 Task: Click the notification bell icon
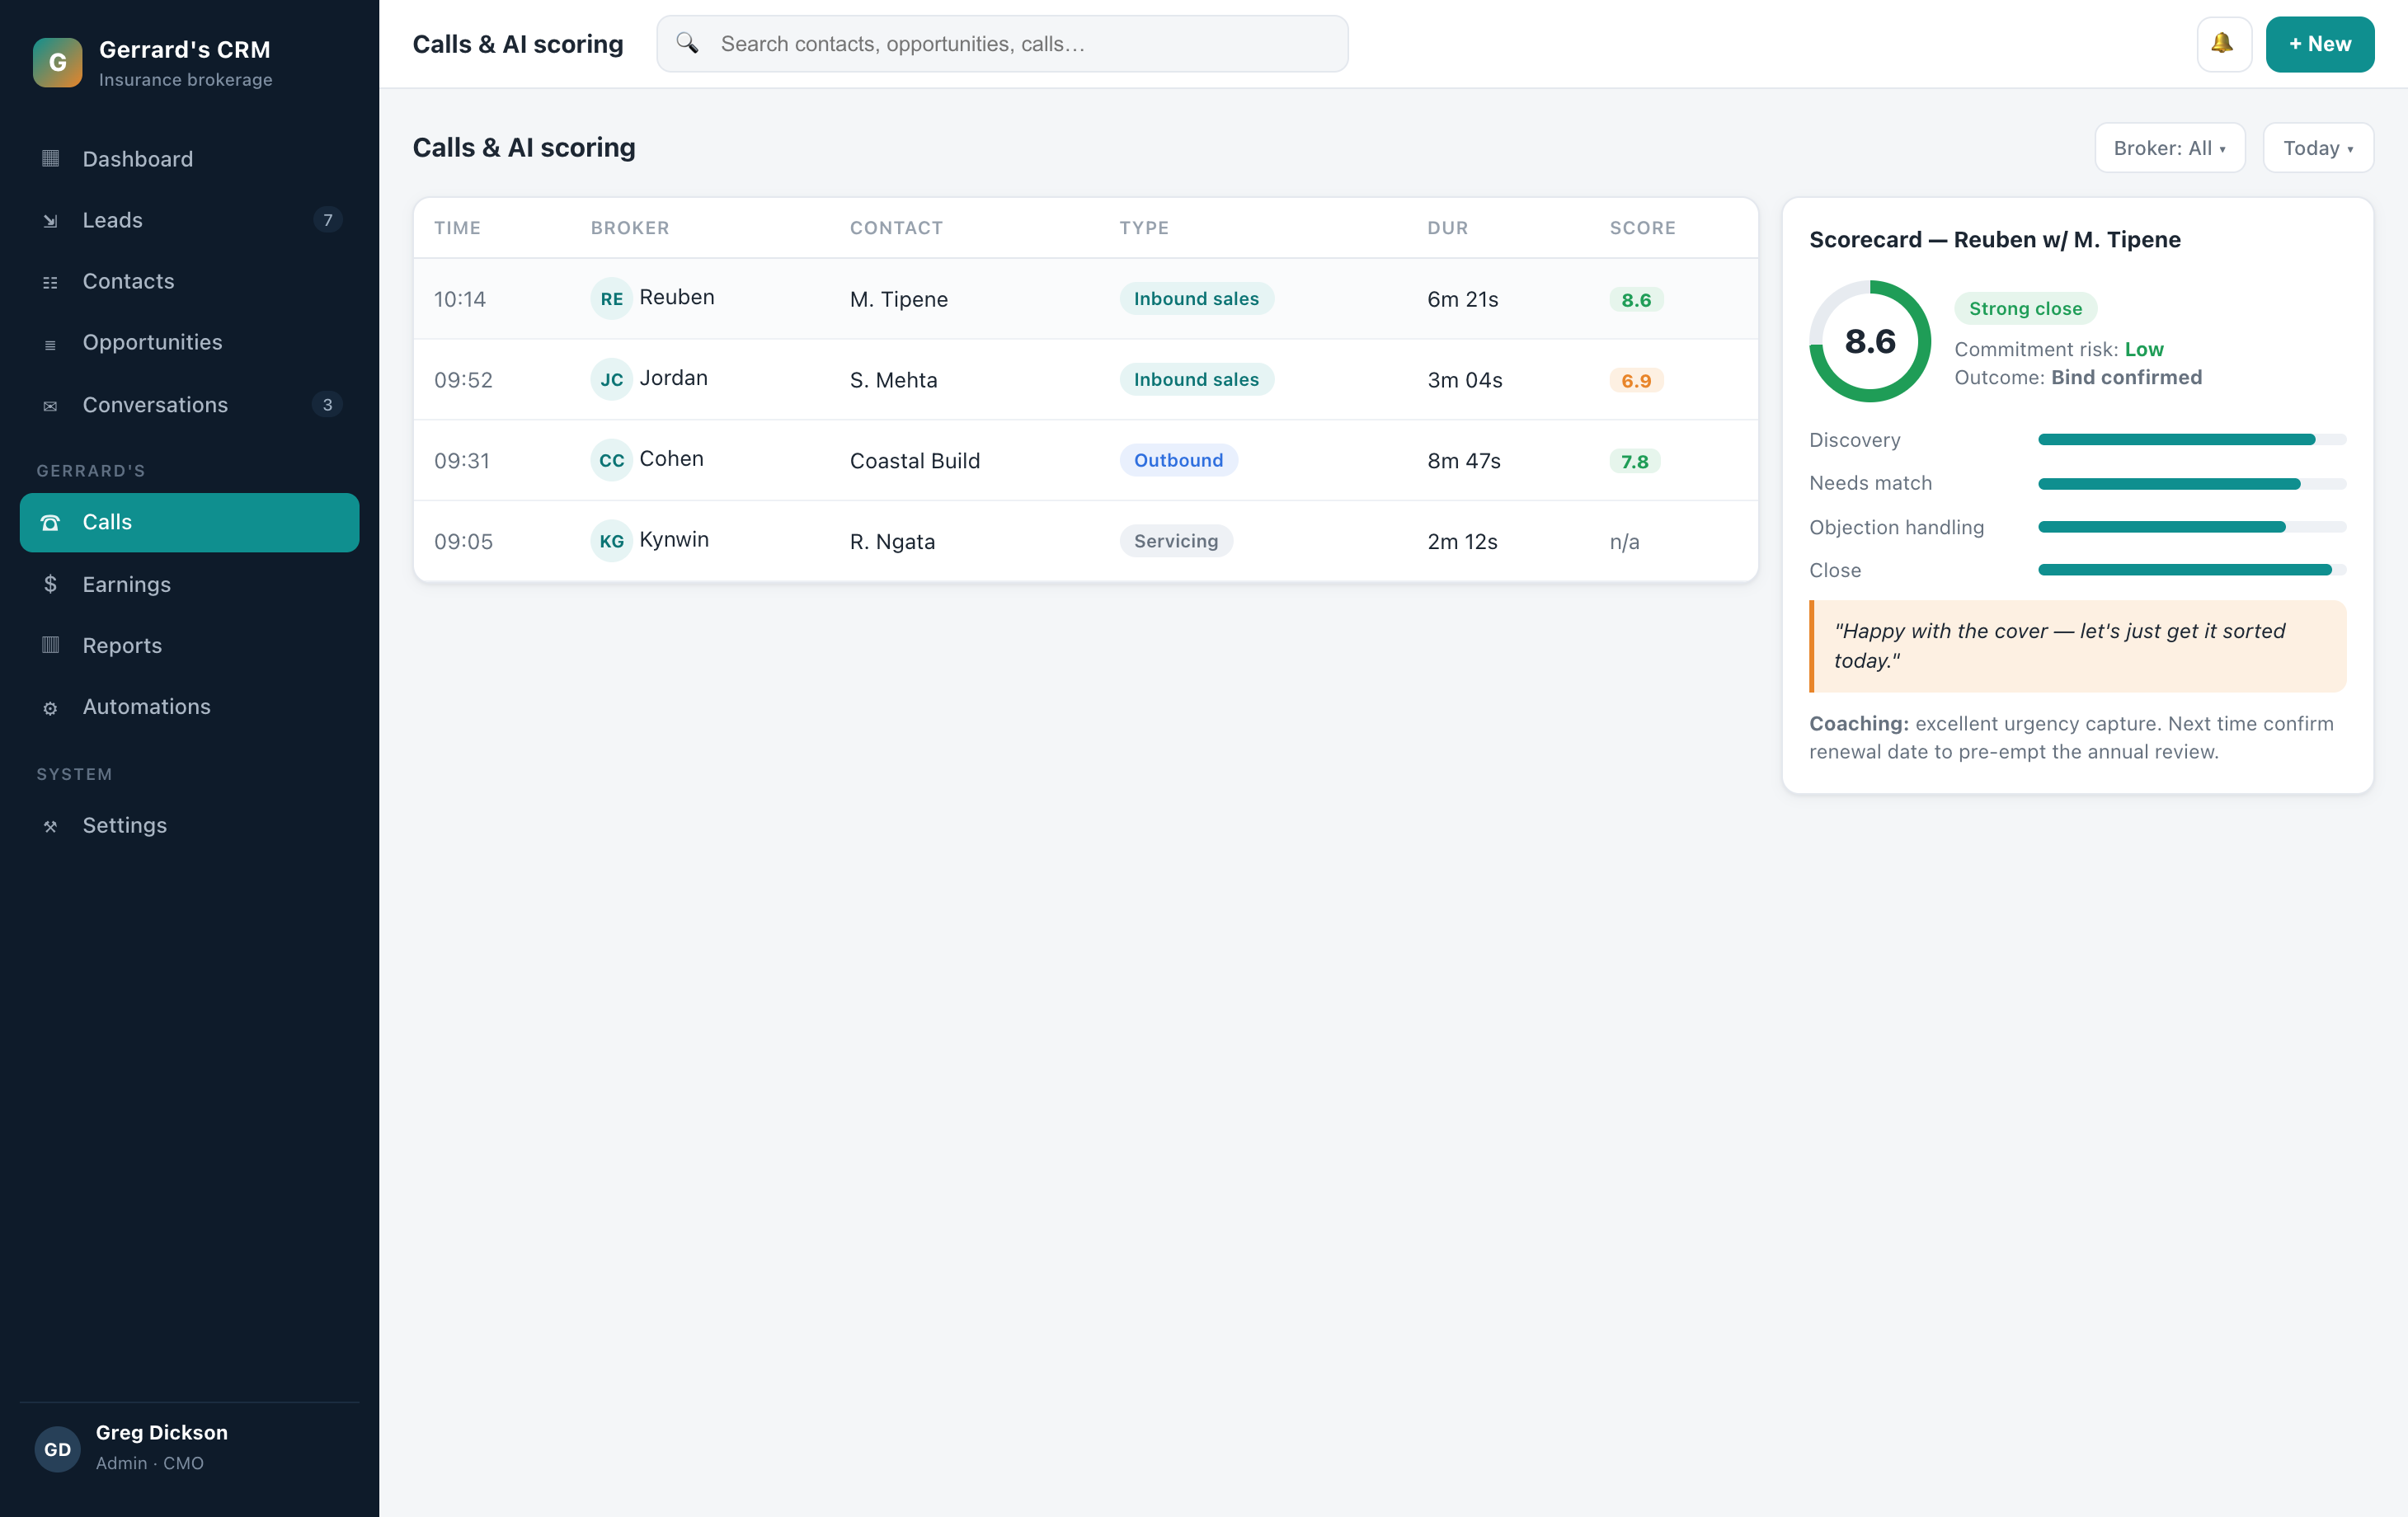pos(2223,44)
